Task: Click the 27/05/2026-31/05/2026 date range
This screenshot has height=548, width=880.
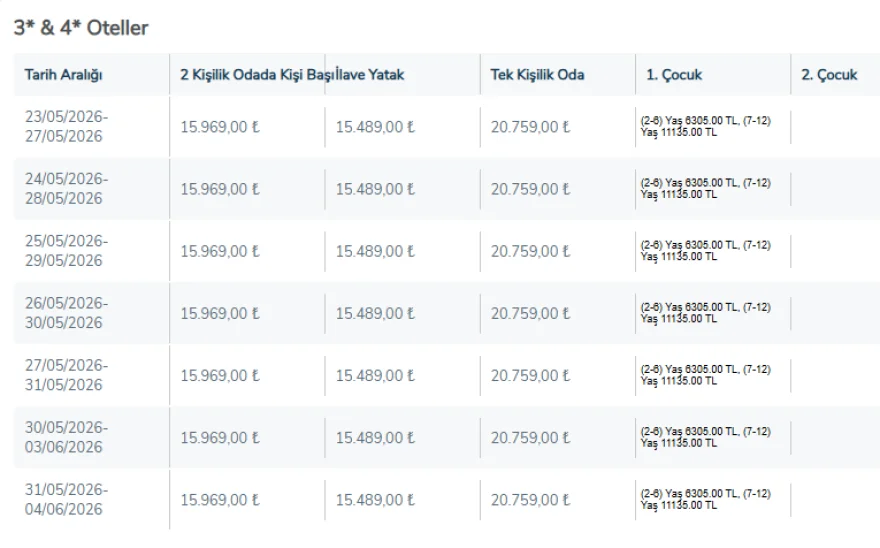Action: pos(67,374)
